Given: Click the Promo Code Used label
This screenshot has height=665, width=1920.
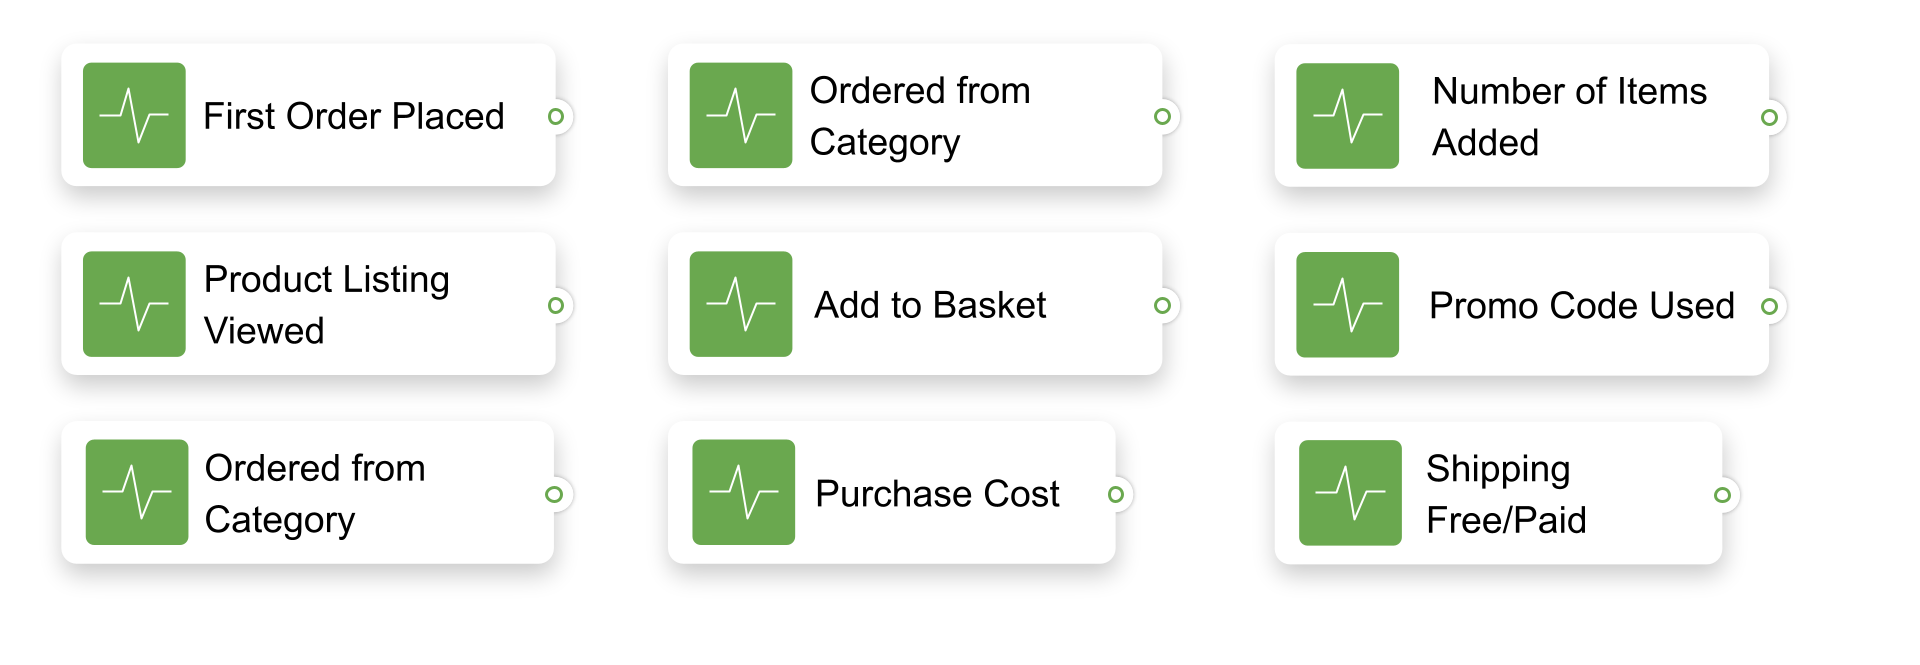Looking at the screenshot, I should [x=1580, y=306].
